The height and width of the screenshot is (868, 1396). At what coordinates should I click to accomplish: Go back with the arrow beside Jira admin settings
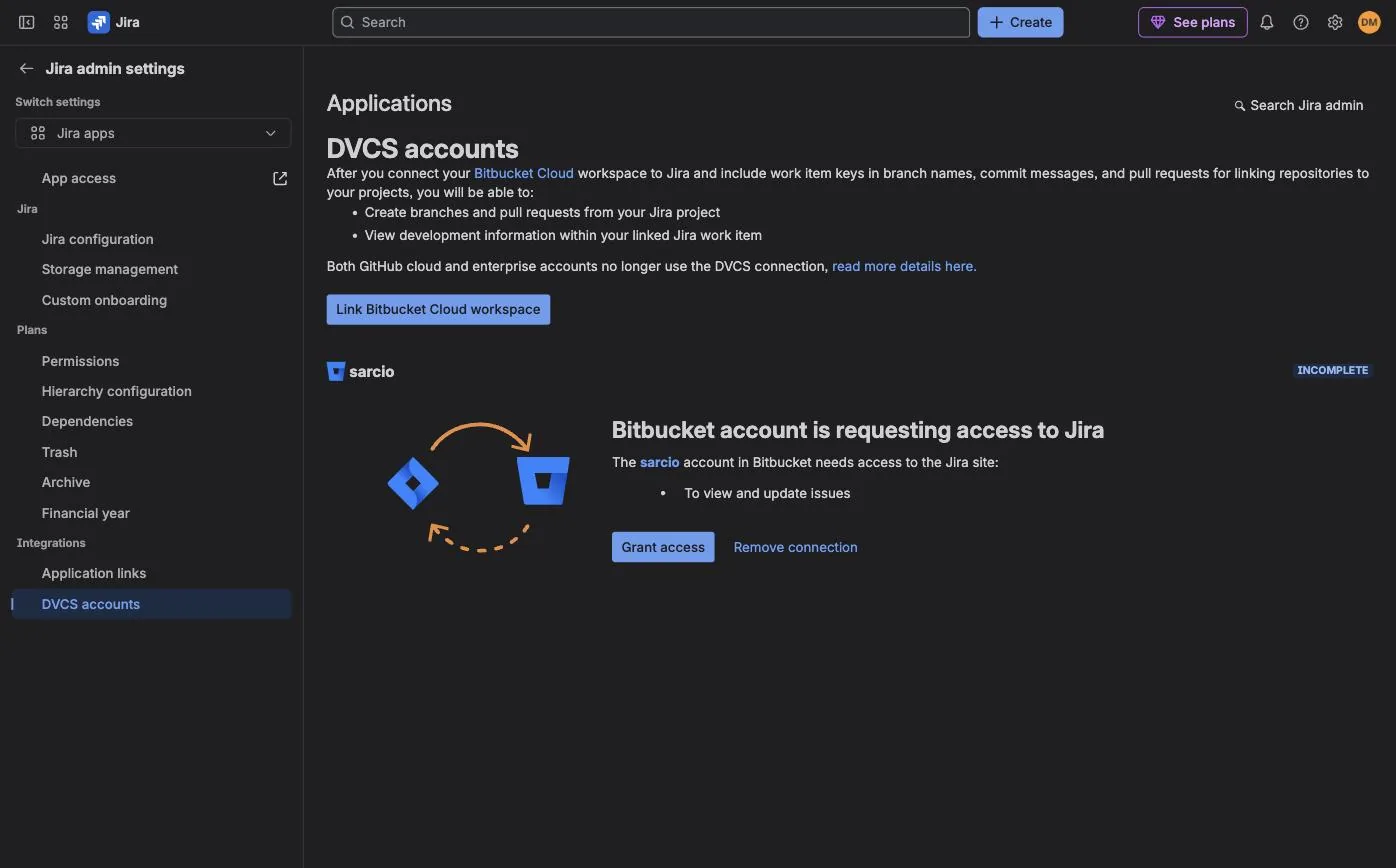pyautogui.click(x=27, y=69)
